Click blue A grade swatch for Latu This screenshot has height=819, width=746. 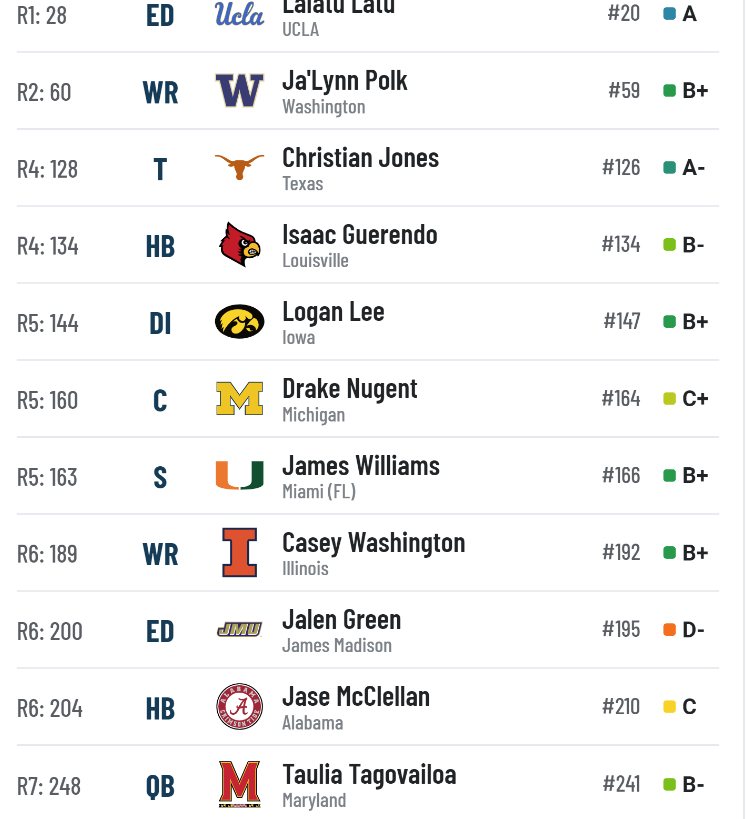tap(670, 14)
